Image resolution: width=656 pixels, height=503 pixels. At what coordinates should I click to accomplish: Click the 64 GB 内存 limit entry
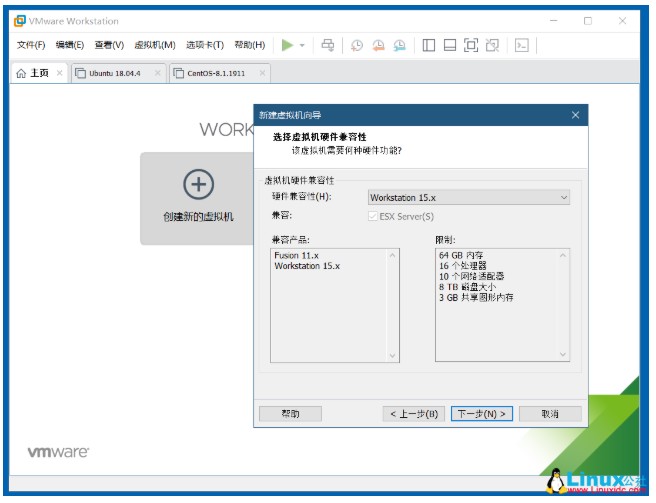tap(461, 255)
